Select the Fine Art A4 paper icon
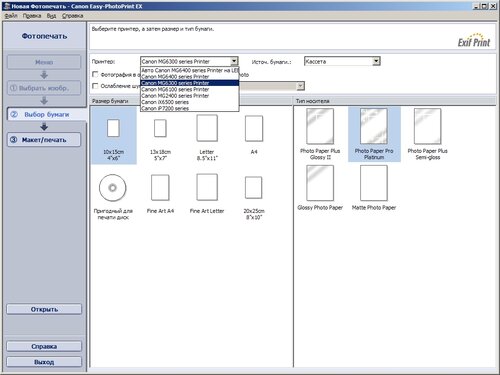Image resolution: width=500 pixels, height=375 pixels. (x=160, y=187)
